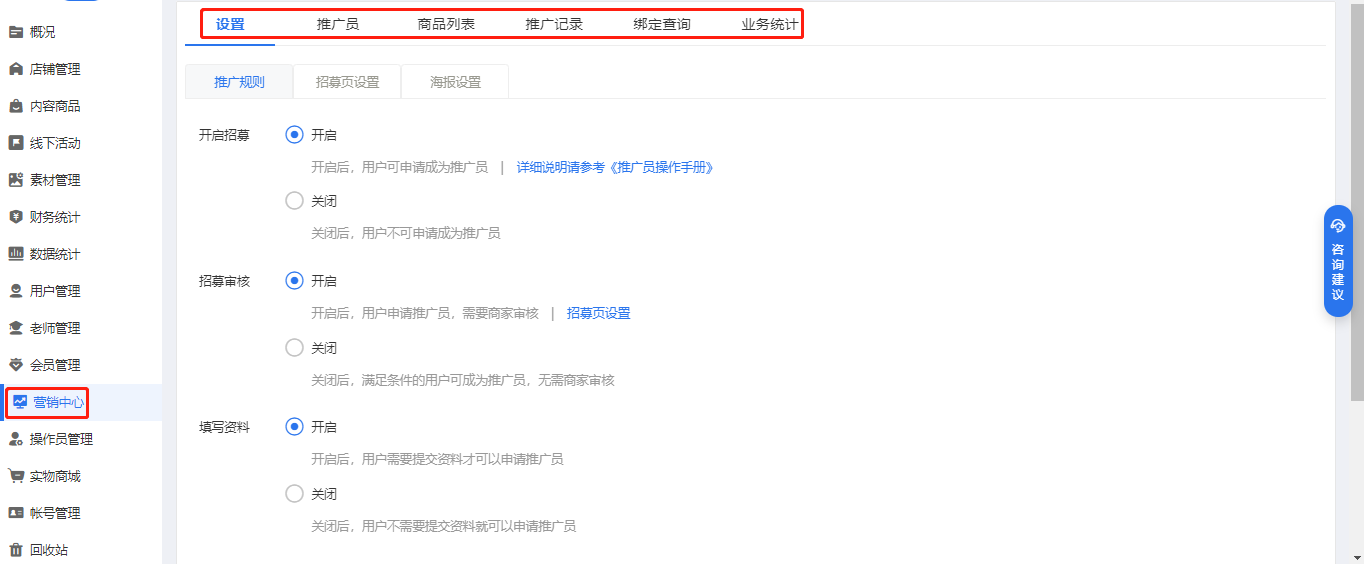Viewport: 1364px width, 564px height.
Task: Open 实物商城 menu item
Action: point(81,476)
